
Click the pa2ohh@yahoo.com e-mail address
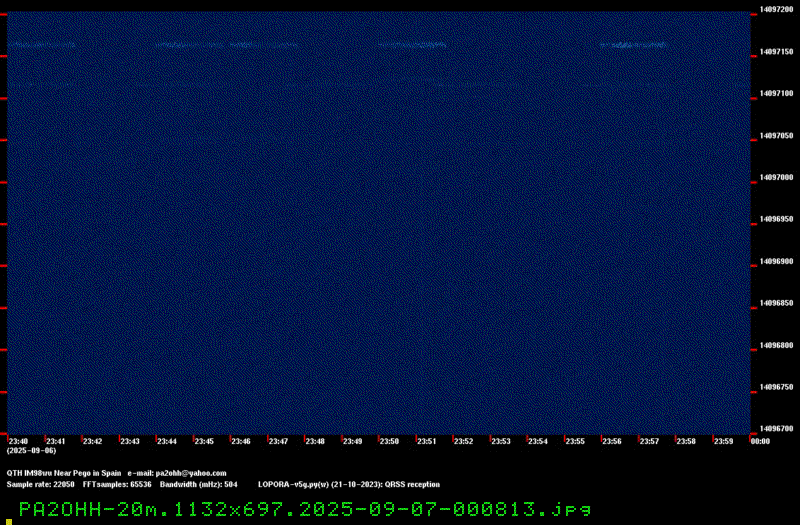tap(191, 473)
